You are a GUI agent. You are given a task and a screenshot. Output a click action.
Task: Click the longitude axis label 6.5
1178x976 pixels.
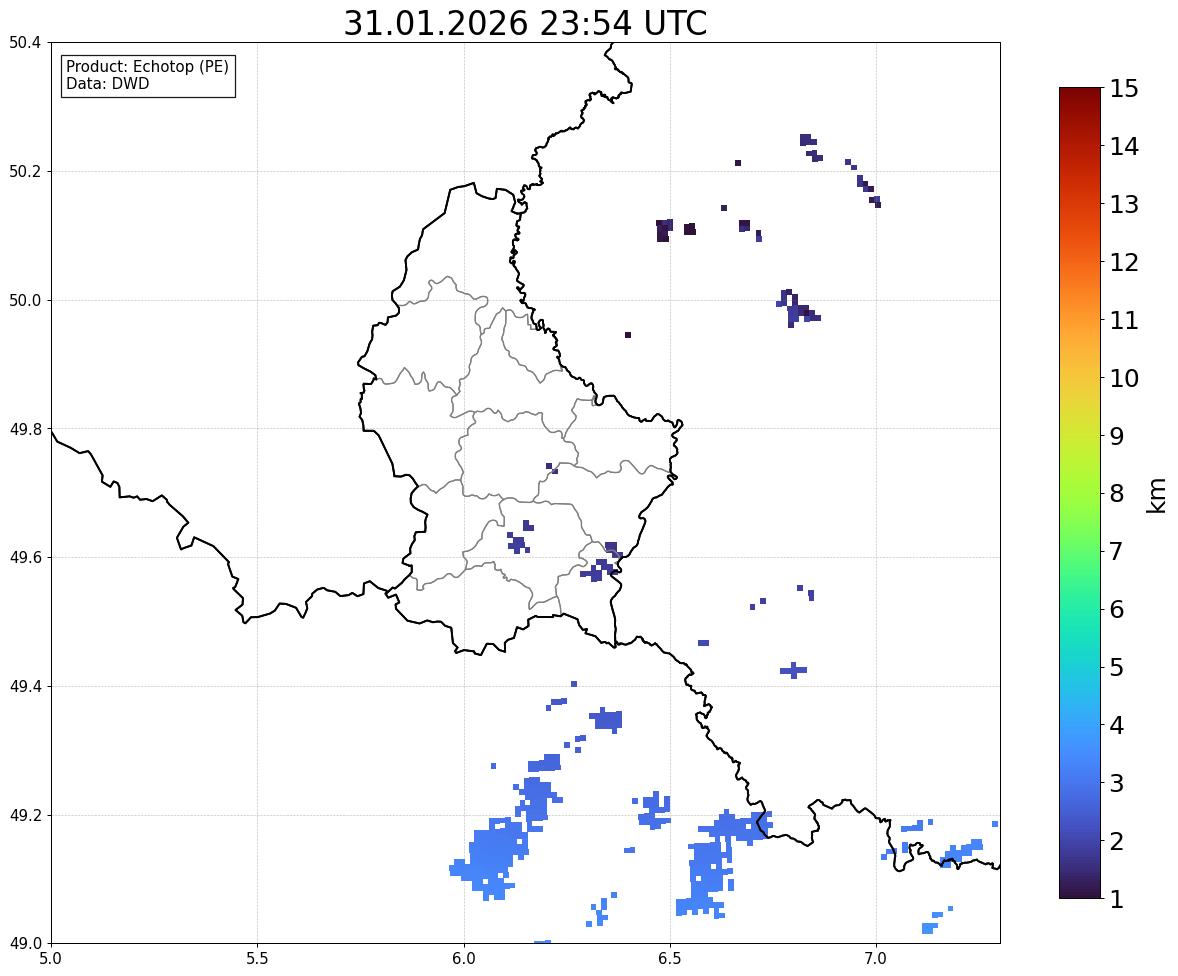[x=669, y=959]
